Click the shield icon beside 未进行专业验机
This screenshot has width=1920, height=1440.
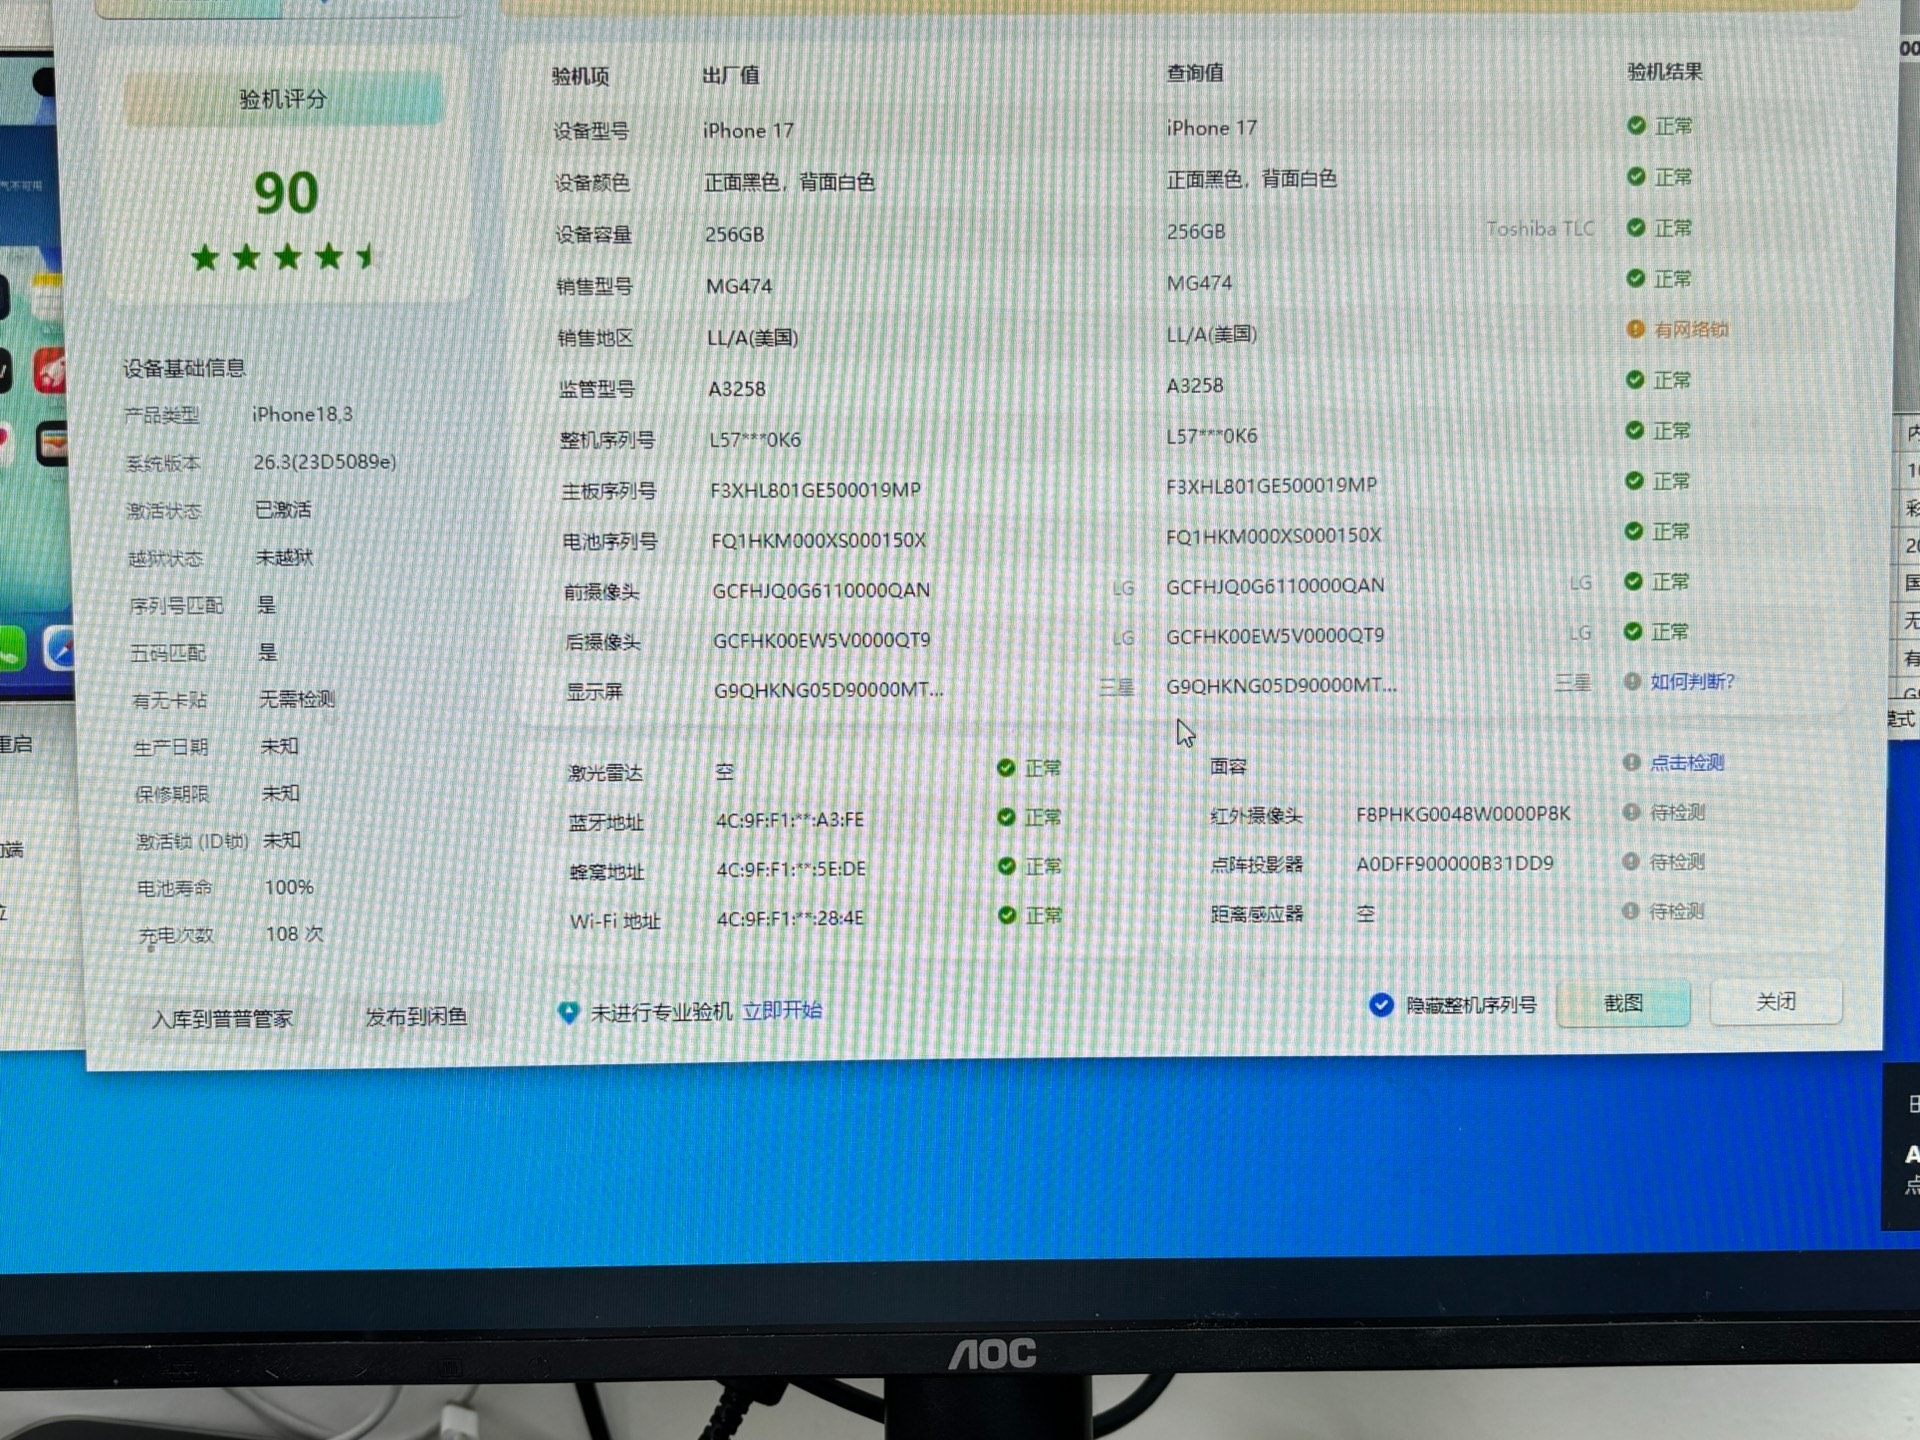tap(568, 1012)
